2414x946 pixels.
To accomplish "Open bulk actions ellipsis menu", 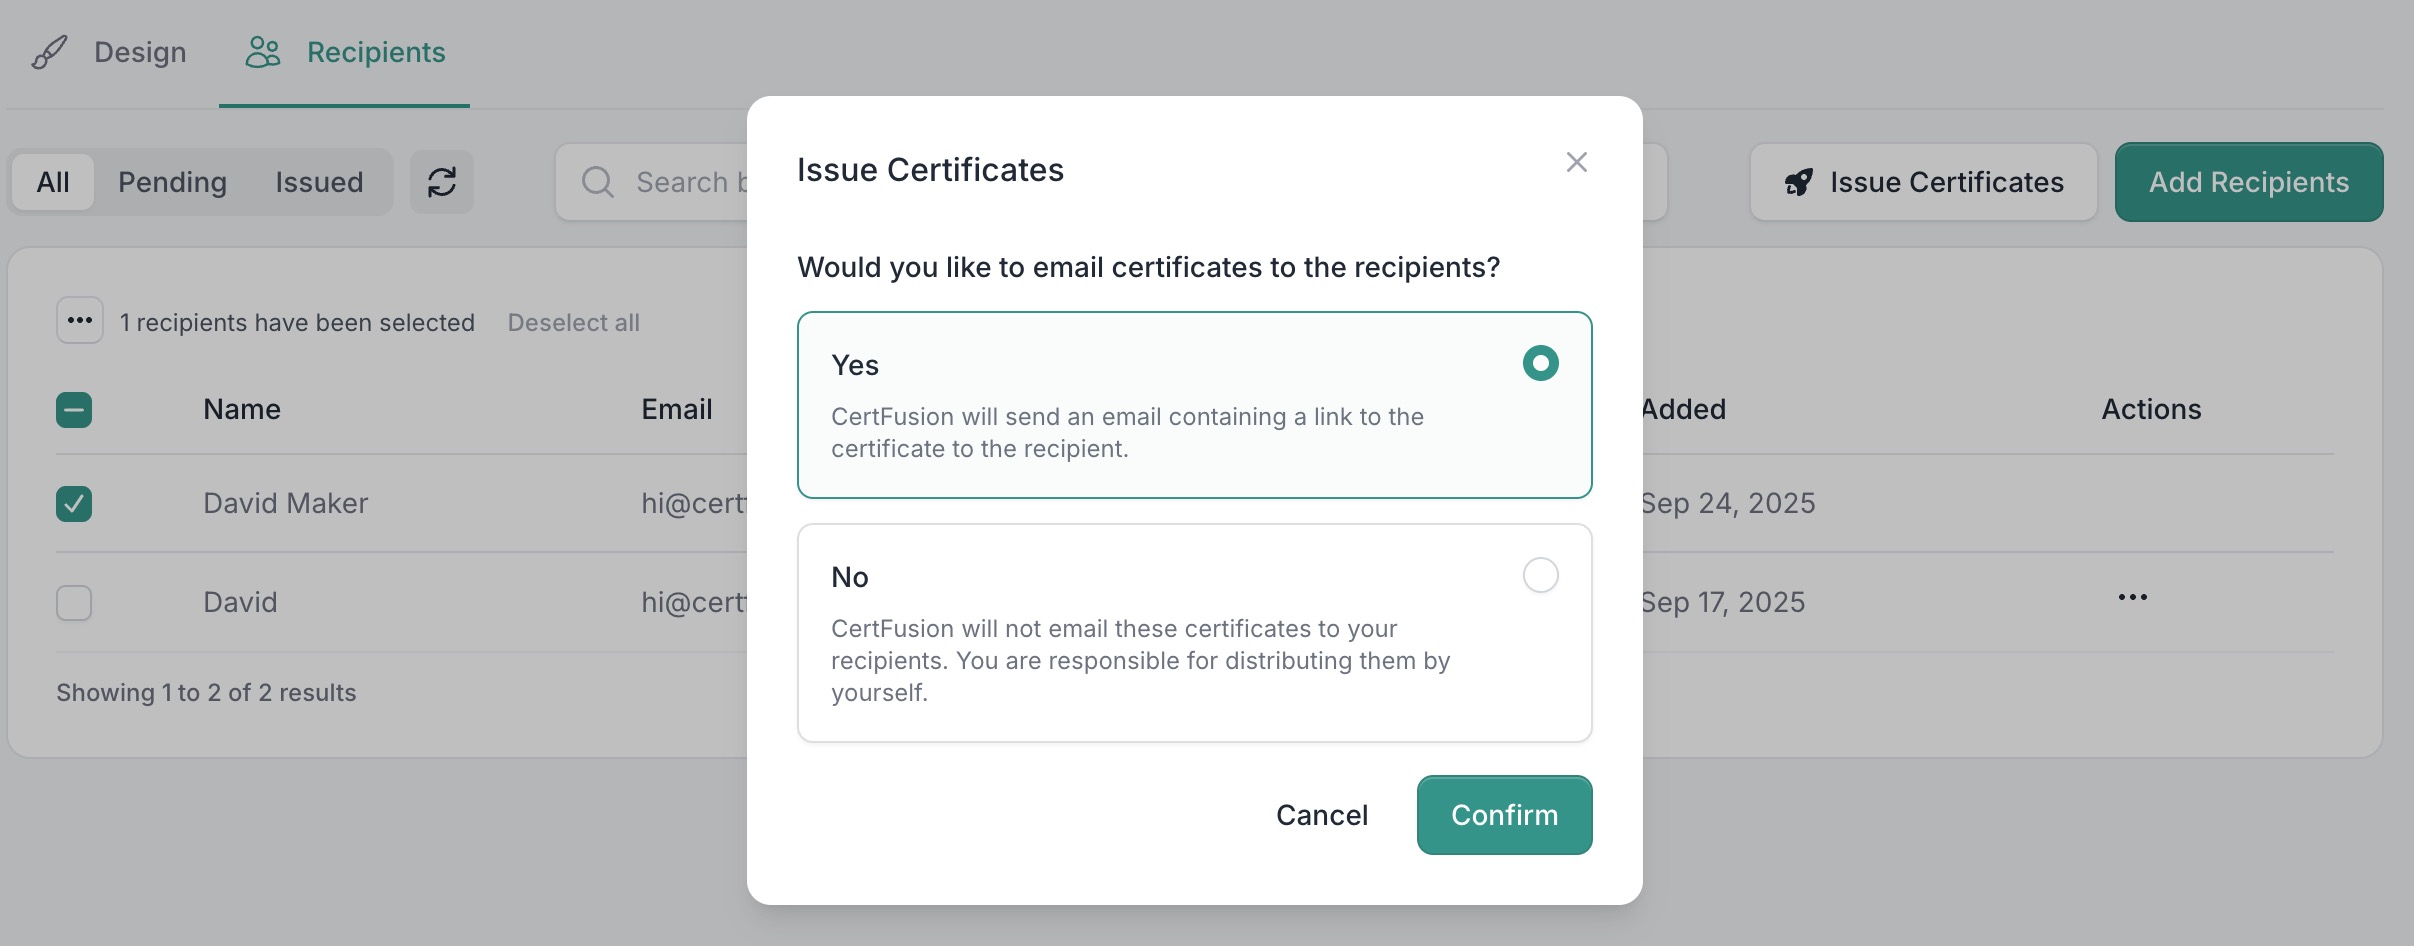I will [x=80, y=321].
